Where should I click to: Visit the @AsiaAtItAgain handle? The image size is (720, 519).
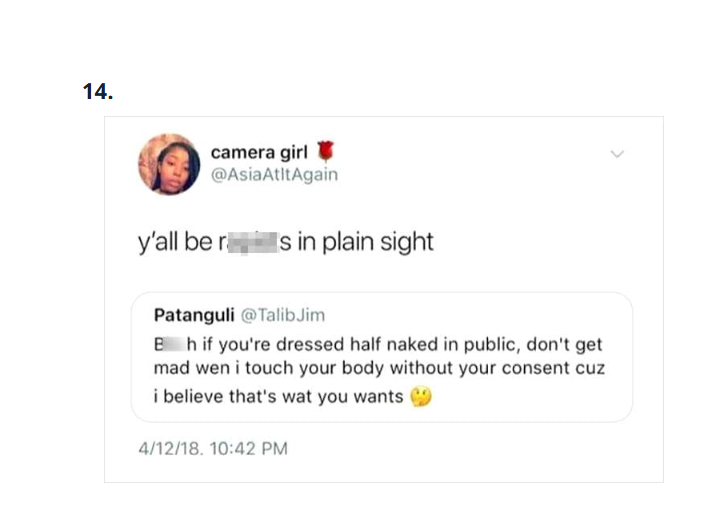pyautogui.click(x=274, y=174)
